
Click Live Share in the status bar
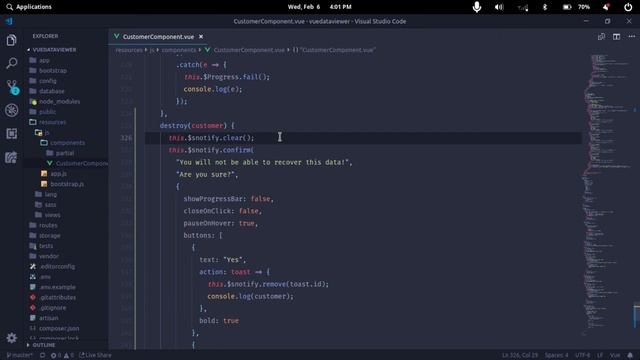pos(95,355)
